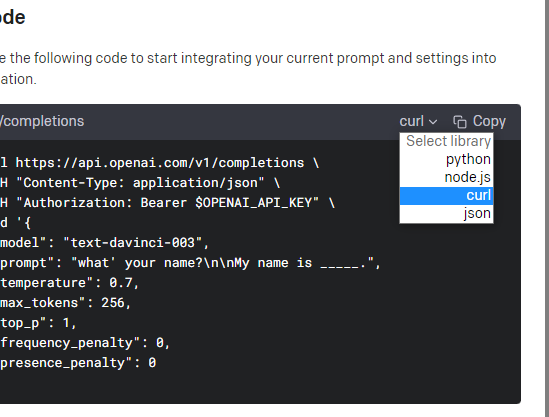
Task: Click the temperature 0.7 line
Action: pyautogui.click(x=70, y=283)
